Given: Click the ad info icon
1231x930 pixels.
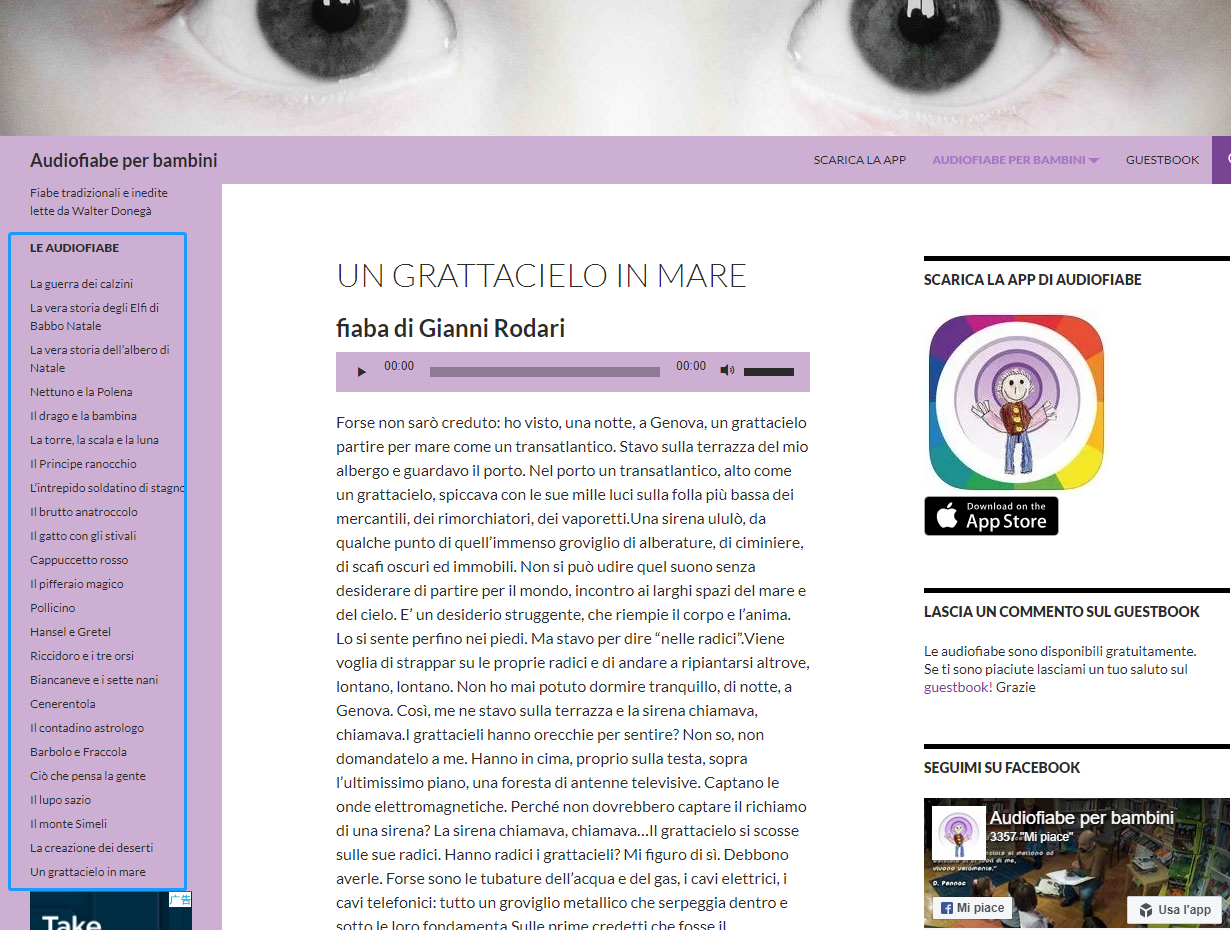Looking at the screenshot, I should click(x=180, y=899).
